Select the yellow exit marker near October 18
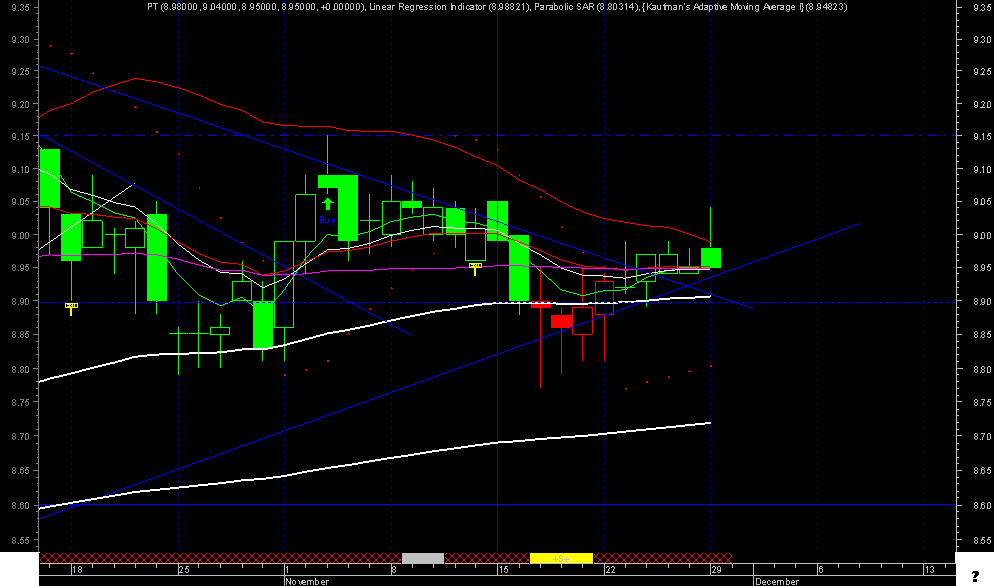Screen dimensions: 994x586 (x=71, y=308)
